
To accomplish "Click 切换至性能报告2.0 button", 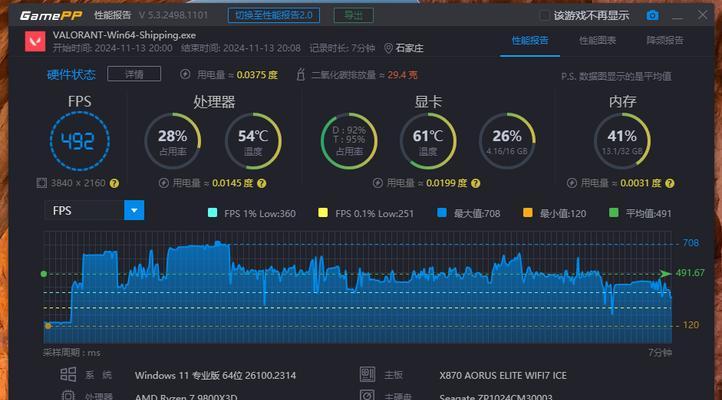I will 274,15.
